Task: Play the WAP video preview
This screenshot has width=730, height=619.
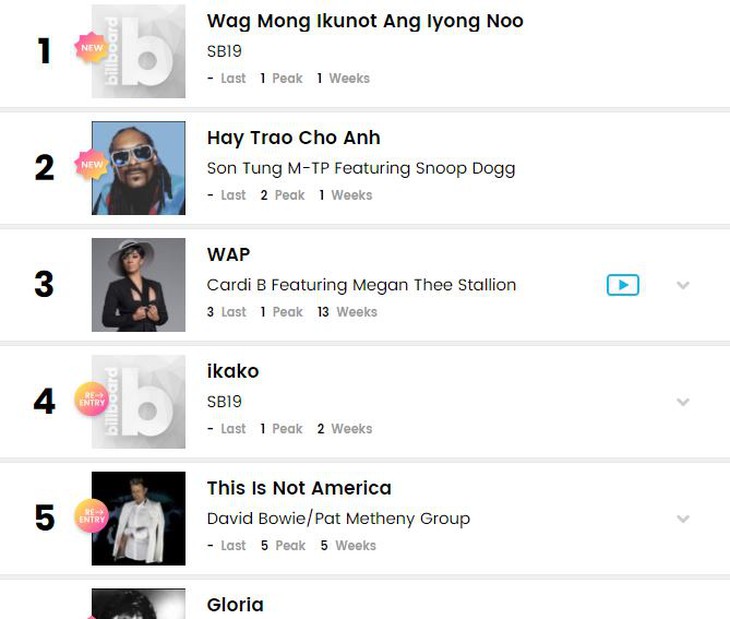Action: tap(622, 285)
